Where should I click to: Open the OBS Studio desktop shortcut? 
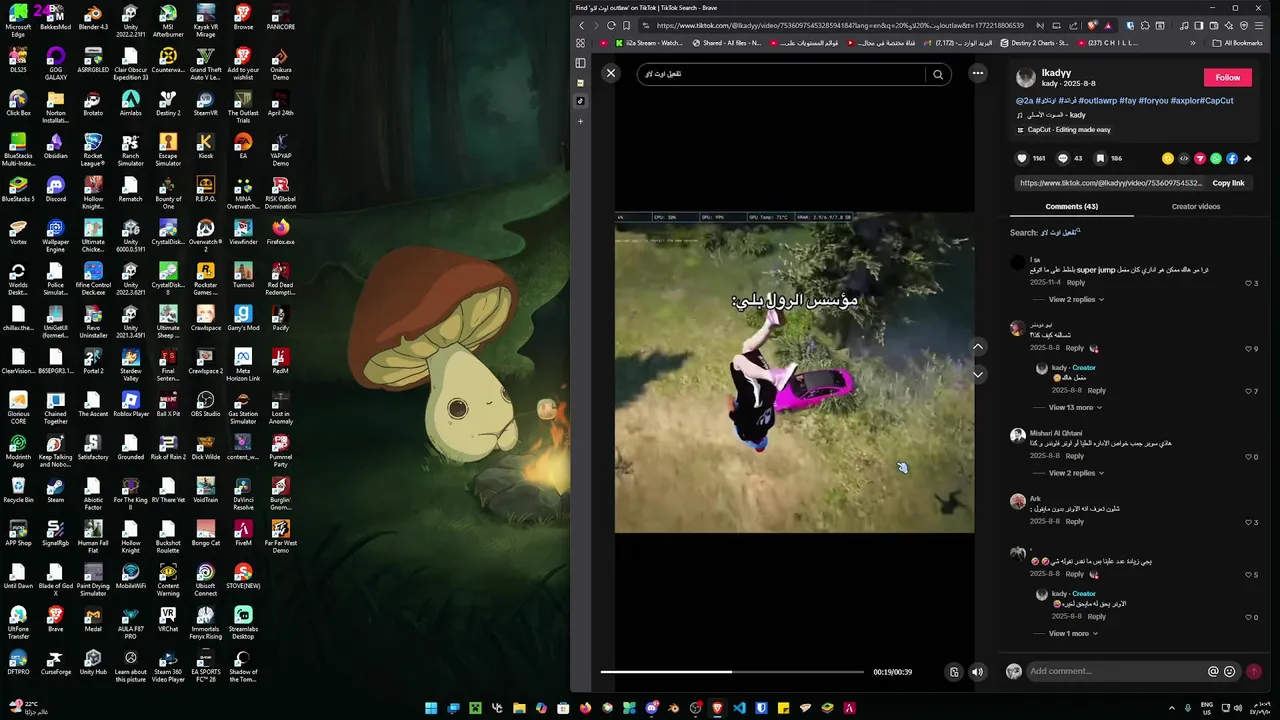(x=205, y=404)
